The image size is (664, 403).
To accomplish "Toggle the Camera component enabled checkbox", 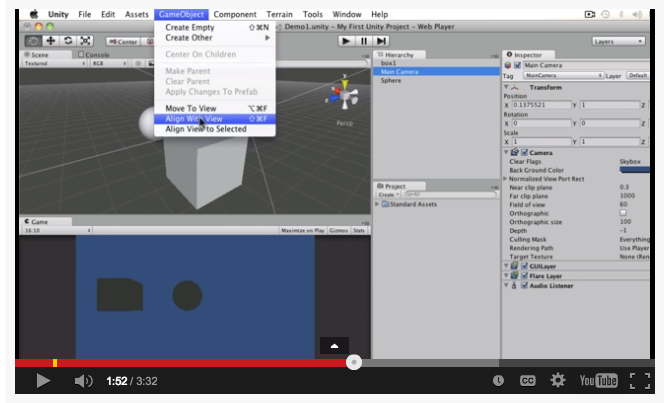I will (524, 152).
